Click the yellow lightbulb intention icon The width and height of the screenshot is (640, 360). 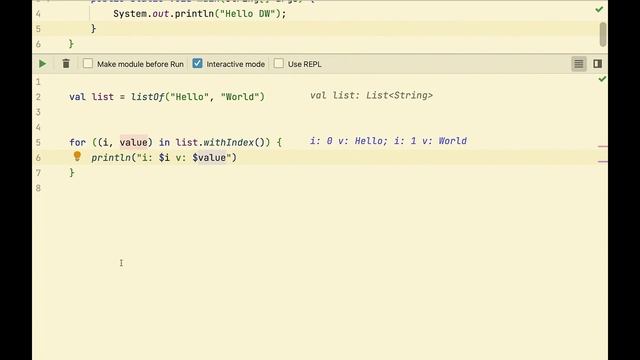click(x=77, y=156)
